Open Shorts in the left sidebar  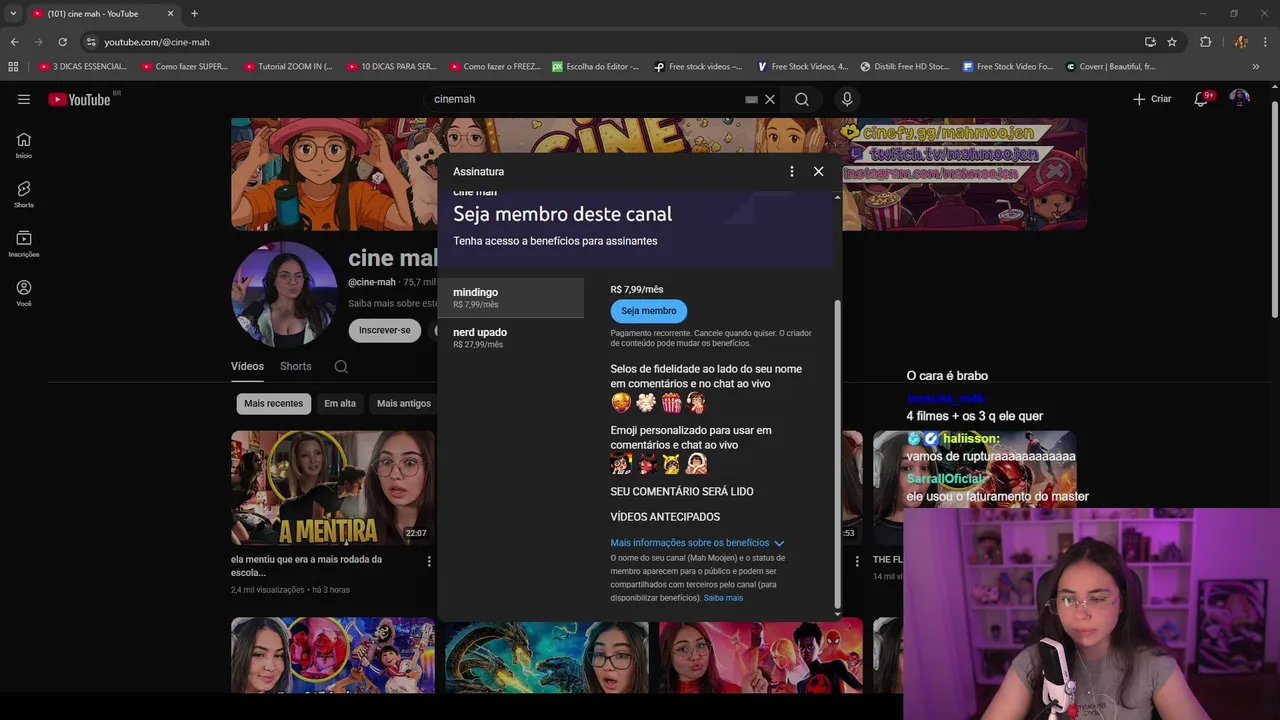pyautogui.click(x=24, y=194)
